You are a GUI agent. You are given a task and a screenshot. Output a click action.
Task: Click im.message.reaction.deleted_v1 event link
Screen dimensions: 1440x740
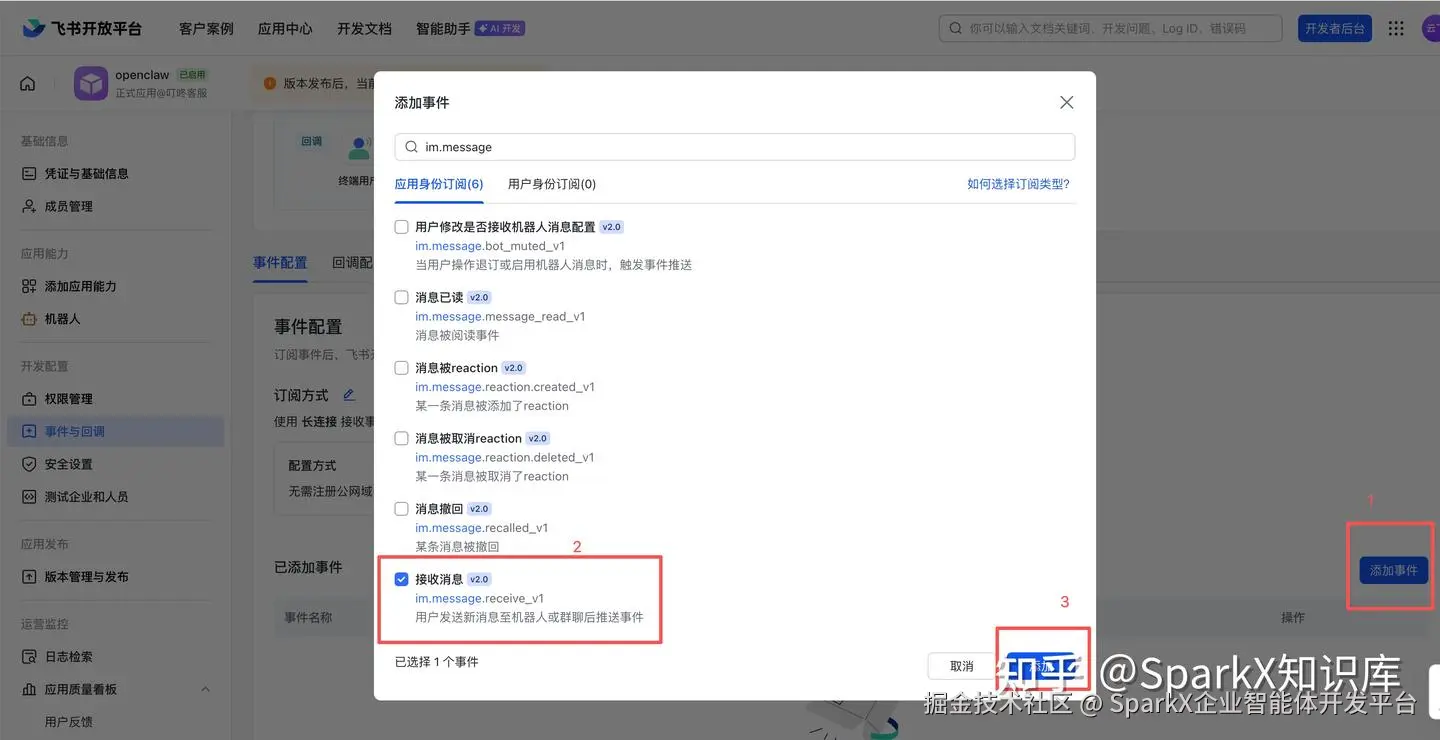pos(505,457)
